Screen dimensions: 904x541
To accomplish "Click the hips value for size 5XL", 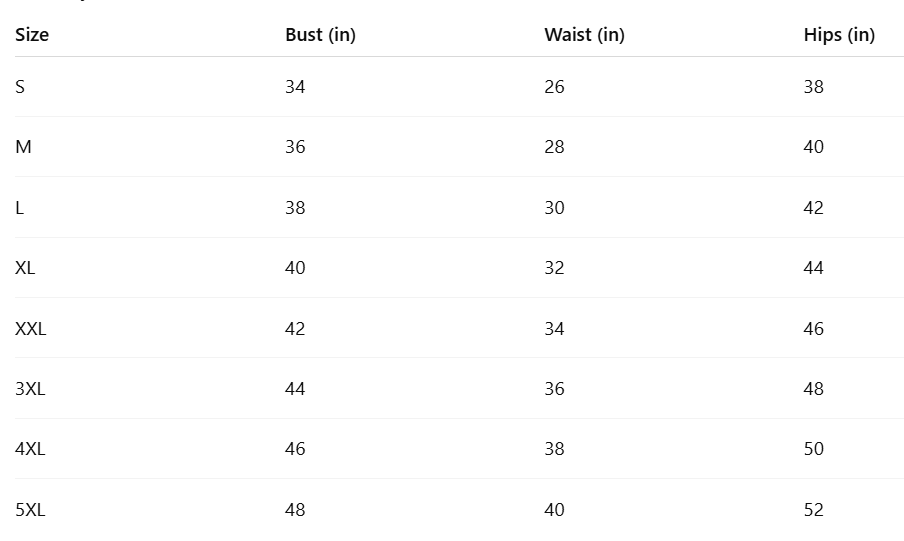I will coord(814,510).
